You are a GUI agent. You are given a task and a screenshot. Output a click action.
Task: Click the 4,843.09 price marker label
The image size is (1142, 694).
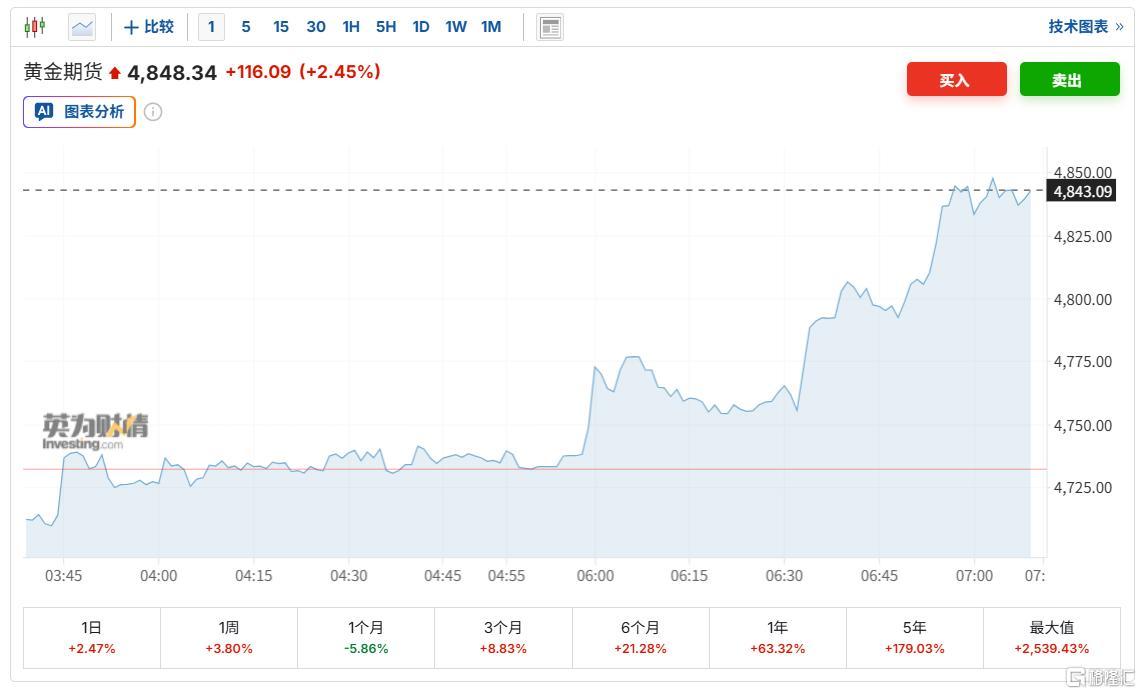[1080, 191]
